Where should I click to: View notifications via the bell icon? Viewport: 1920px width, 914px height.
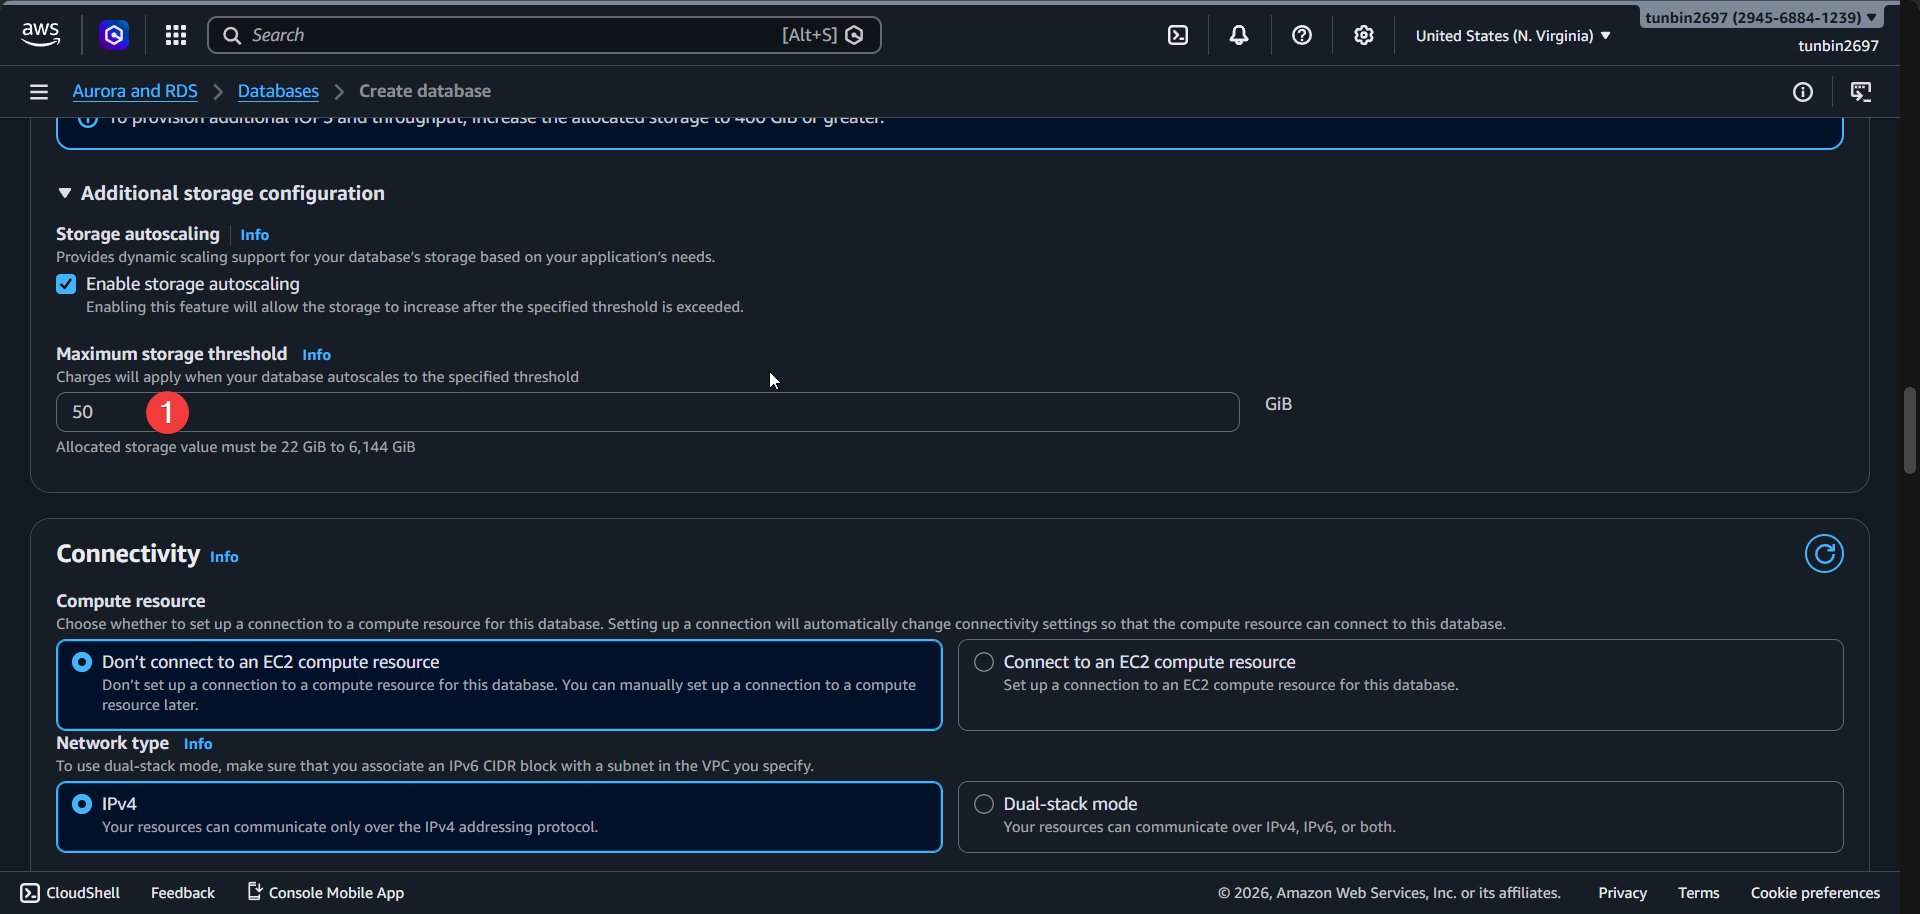tap(1239, 34)
